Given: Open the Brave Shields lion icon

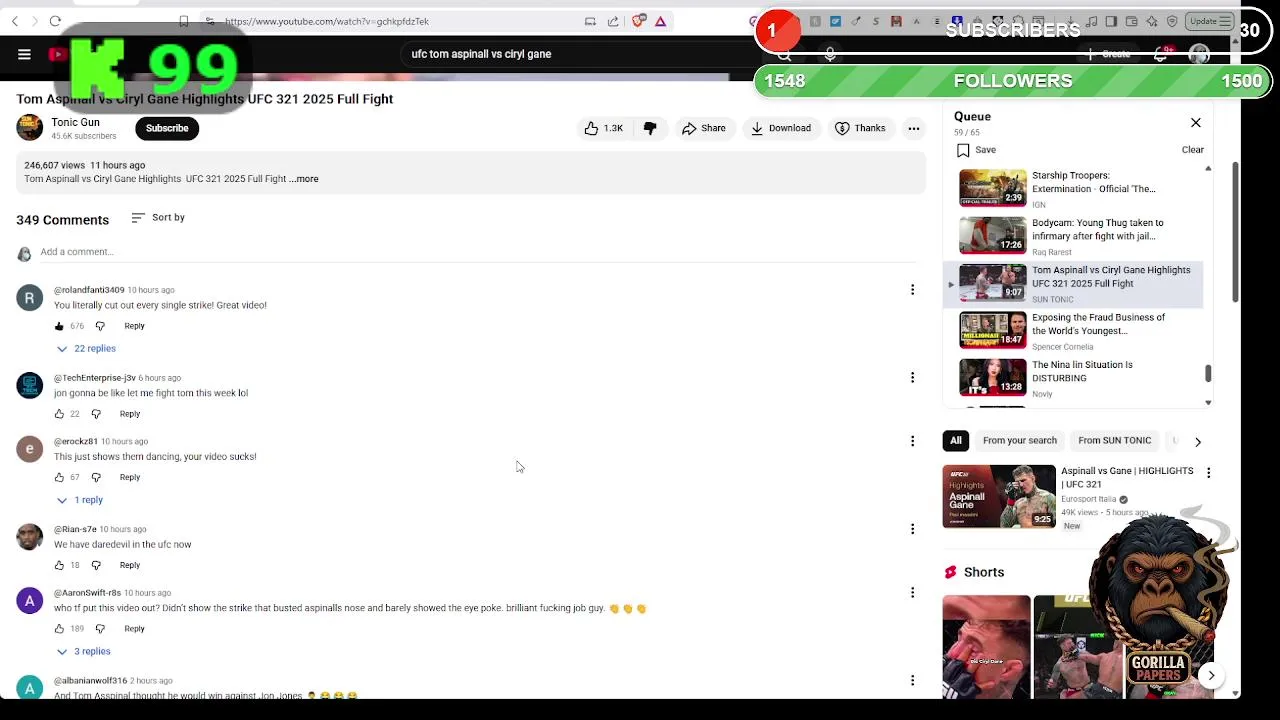Looking at the screenshot, I should (639, 21).
